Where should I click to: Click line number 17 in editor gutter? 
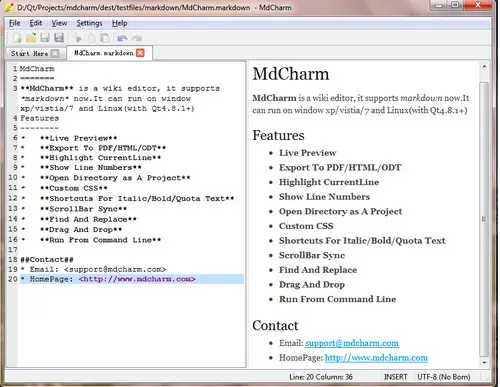tap(13, 249)
